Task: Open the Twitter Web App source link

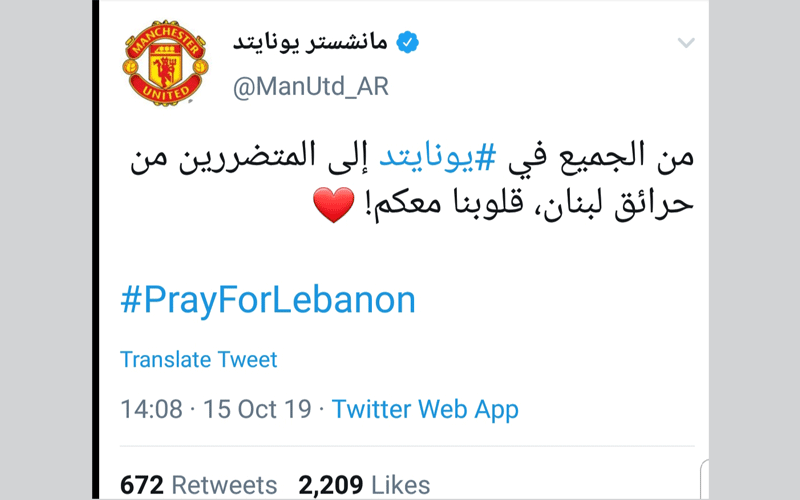Action: click(425, 409)
